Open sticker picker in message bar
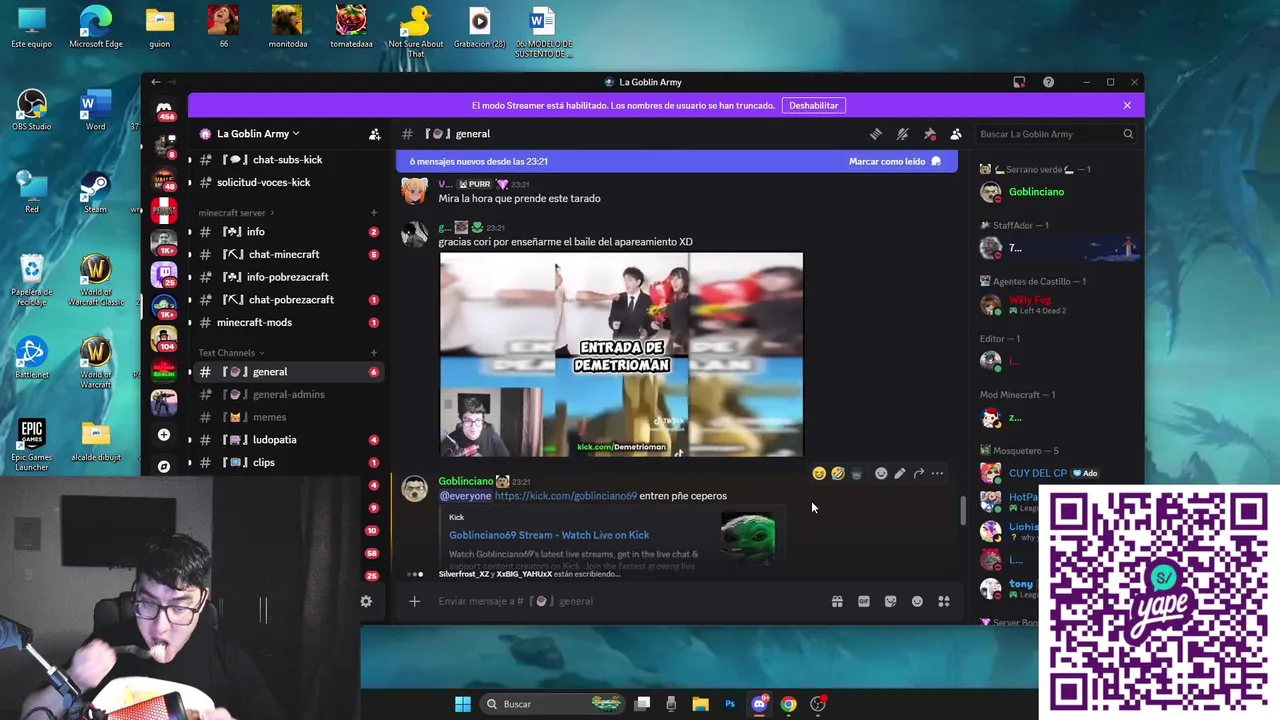The image size is (1280, 720). click(890, 601)
